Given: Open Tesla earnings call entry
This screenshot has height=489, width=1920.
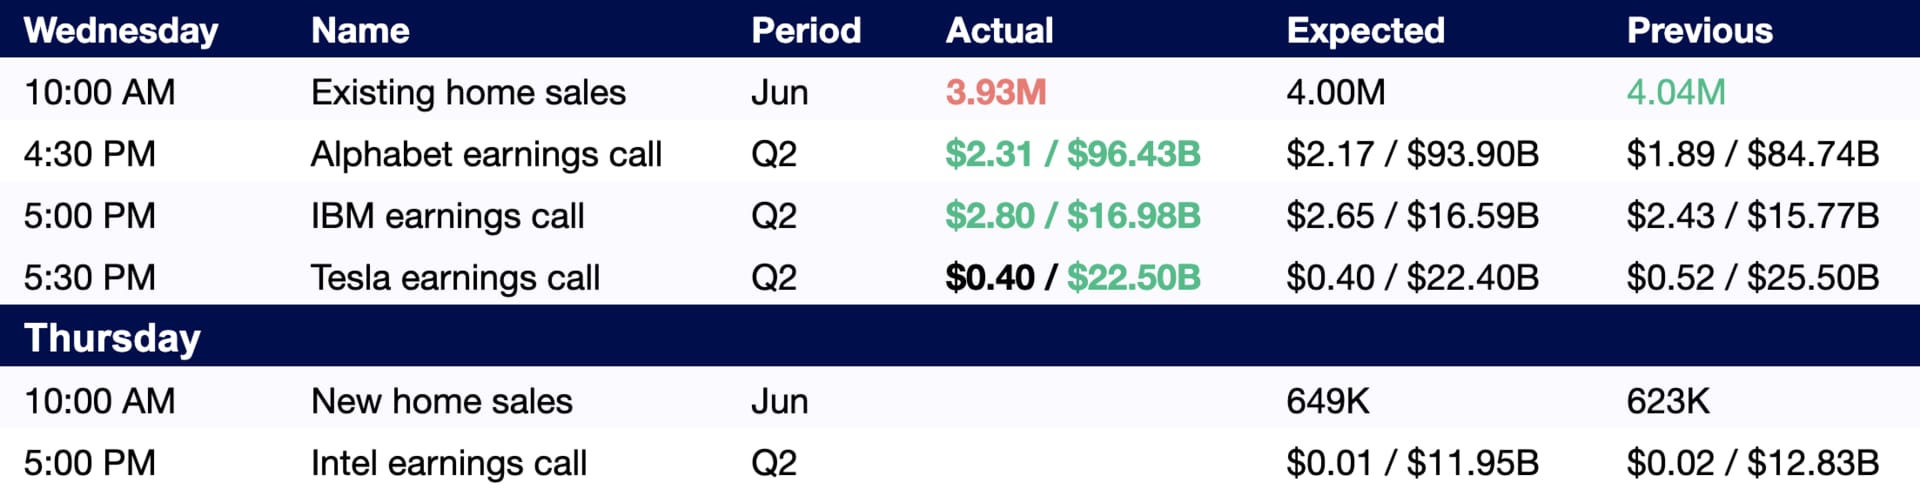Looking at the screenshot, I should (456, 278).
